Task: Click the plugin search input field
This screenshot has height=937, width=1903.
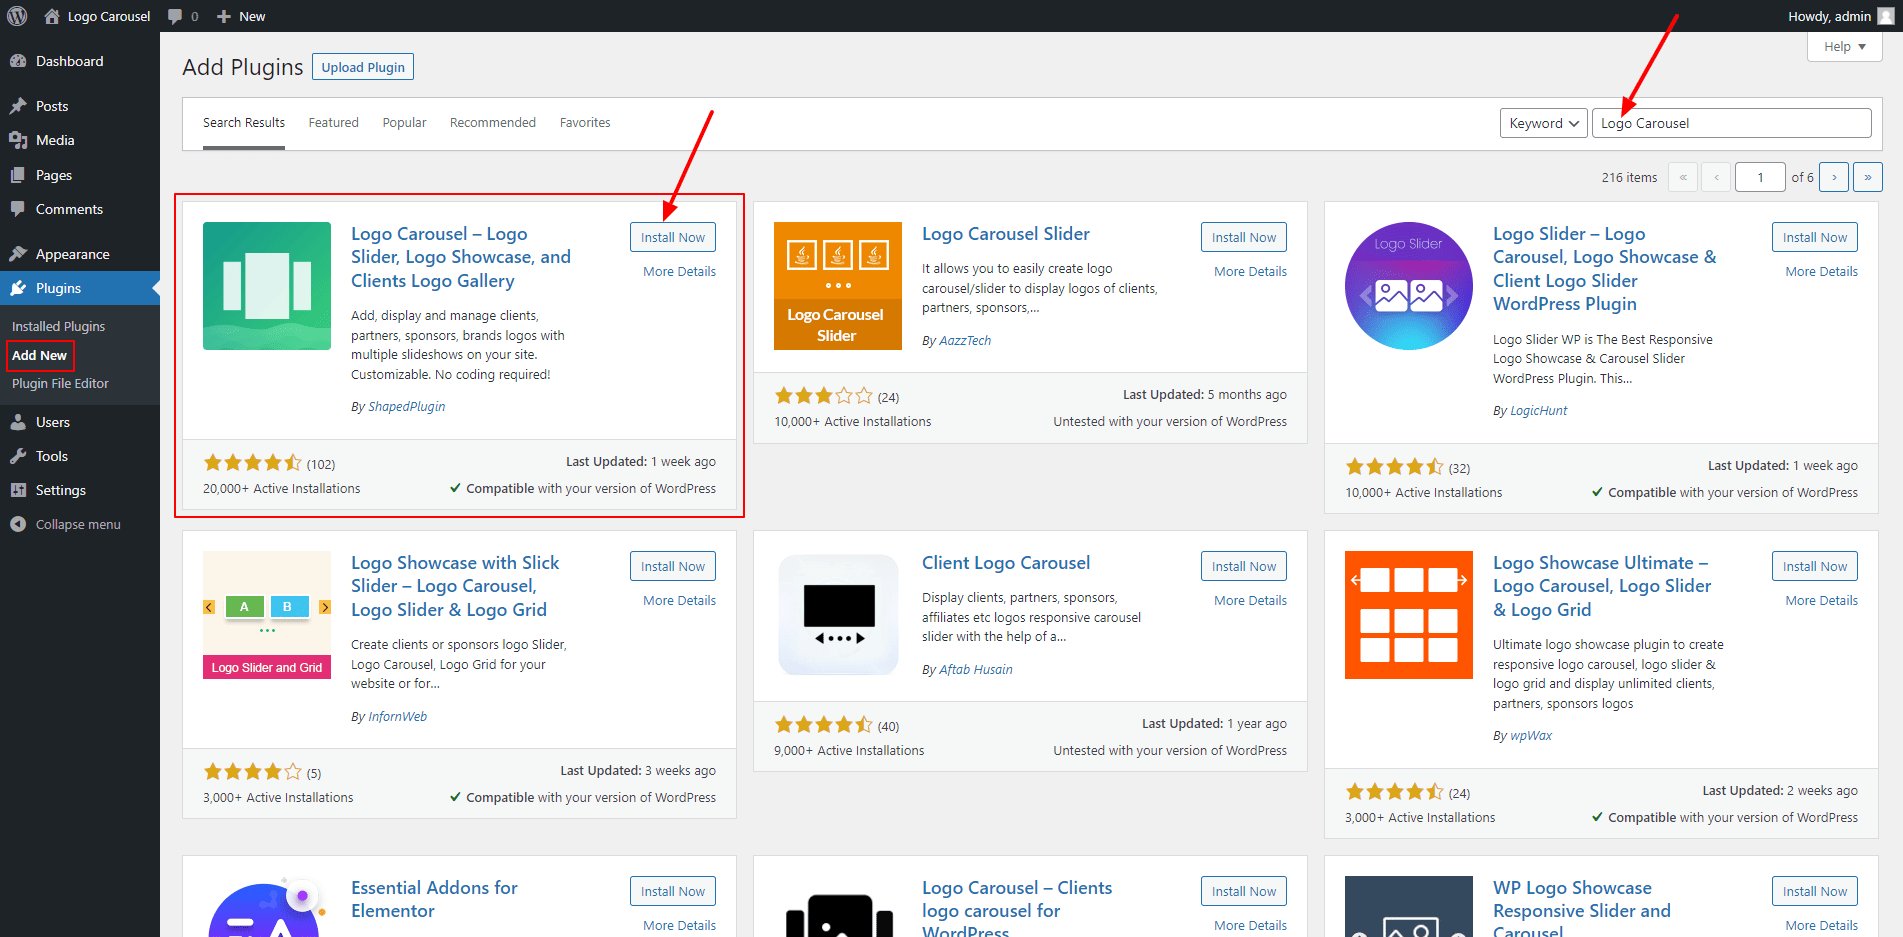Action: click(1732, 123)
